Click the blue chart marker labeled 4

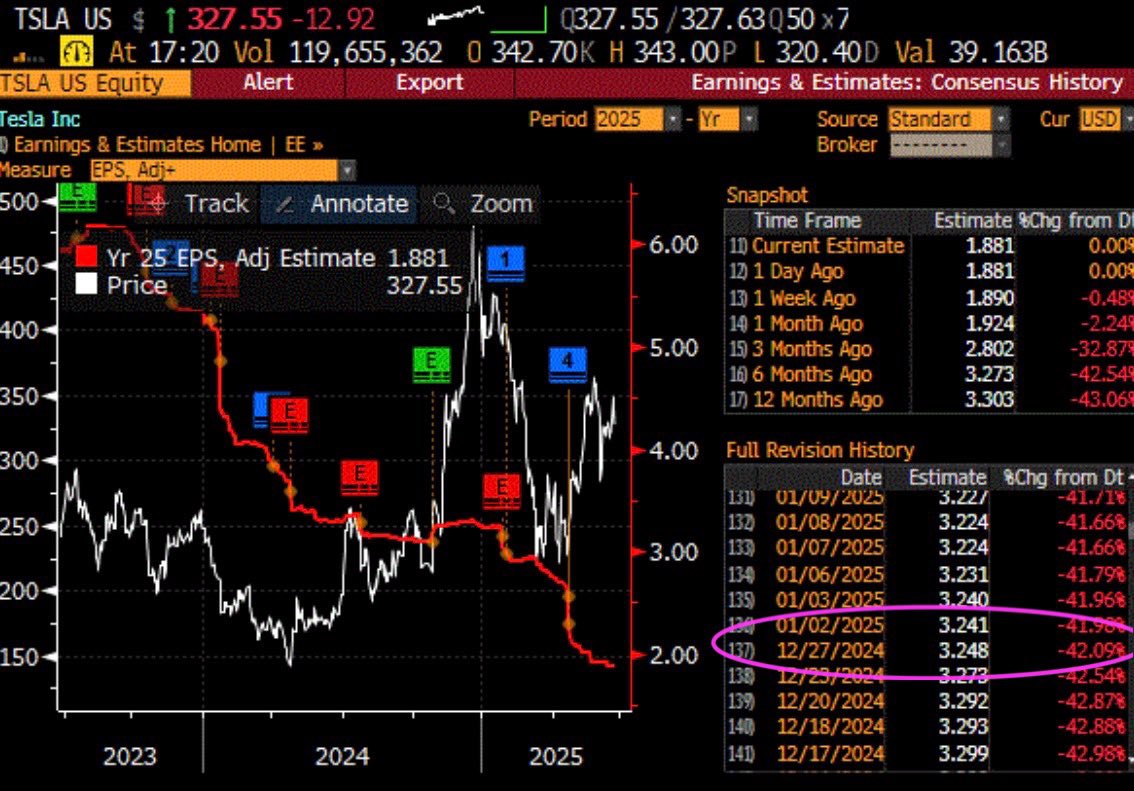(568, 364)
